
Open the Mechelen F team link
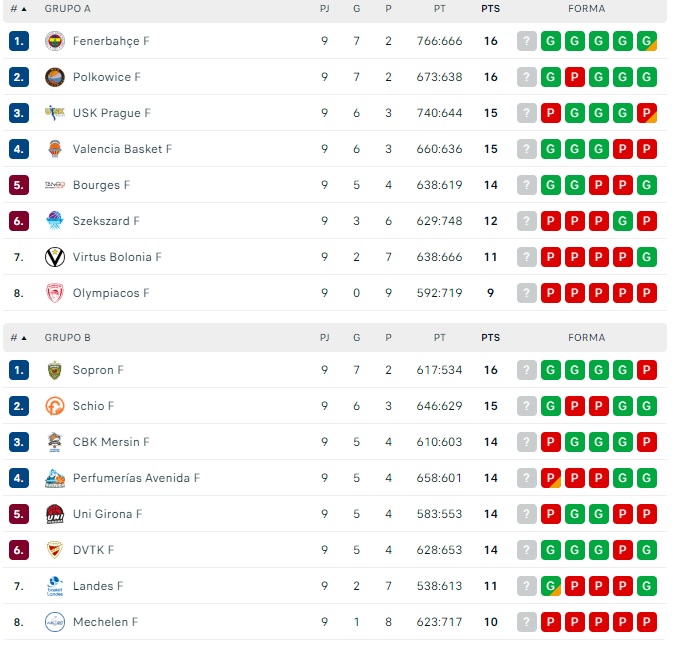[105, 622]
